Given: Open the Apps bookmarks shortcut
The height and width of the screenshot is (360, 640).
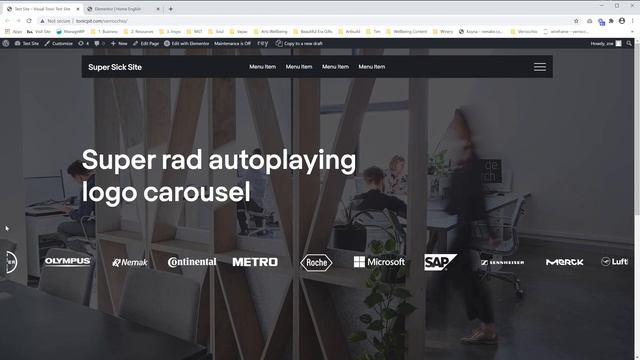Looking at the screenshot, I should coord(14,31).
